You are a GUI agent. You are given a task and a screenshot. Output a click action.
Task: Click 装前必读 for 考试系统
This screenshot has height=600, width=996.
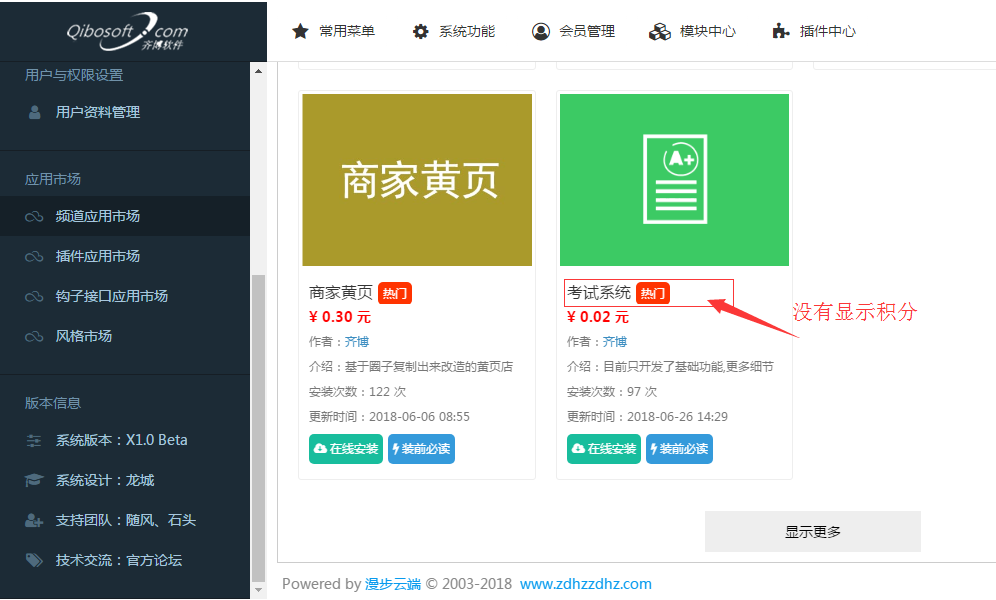(679, 449)
